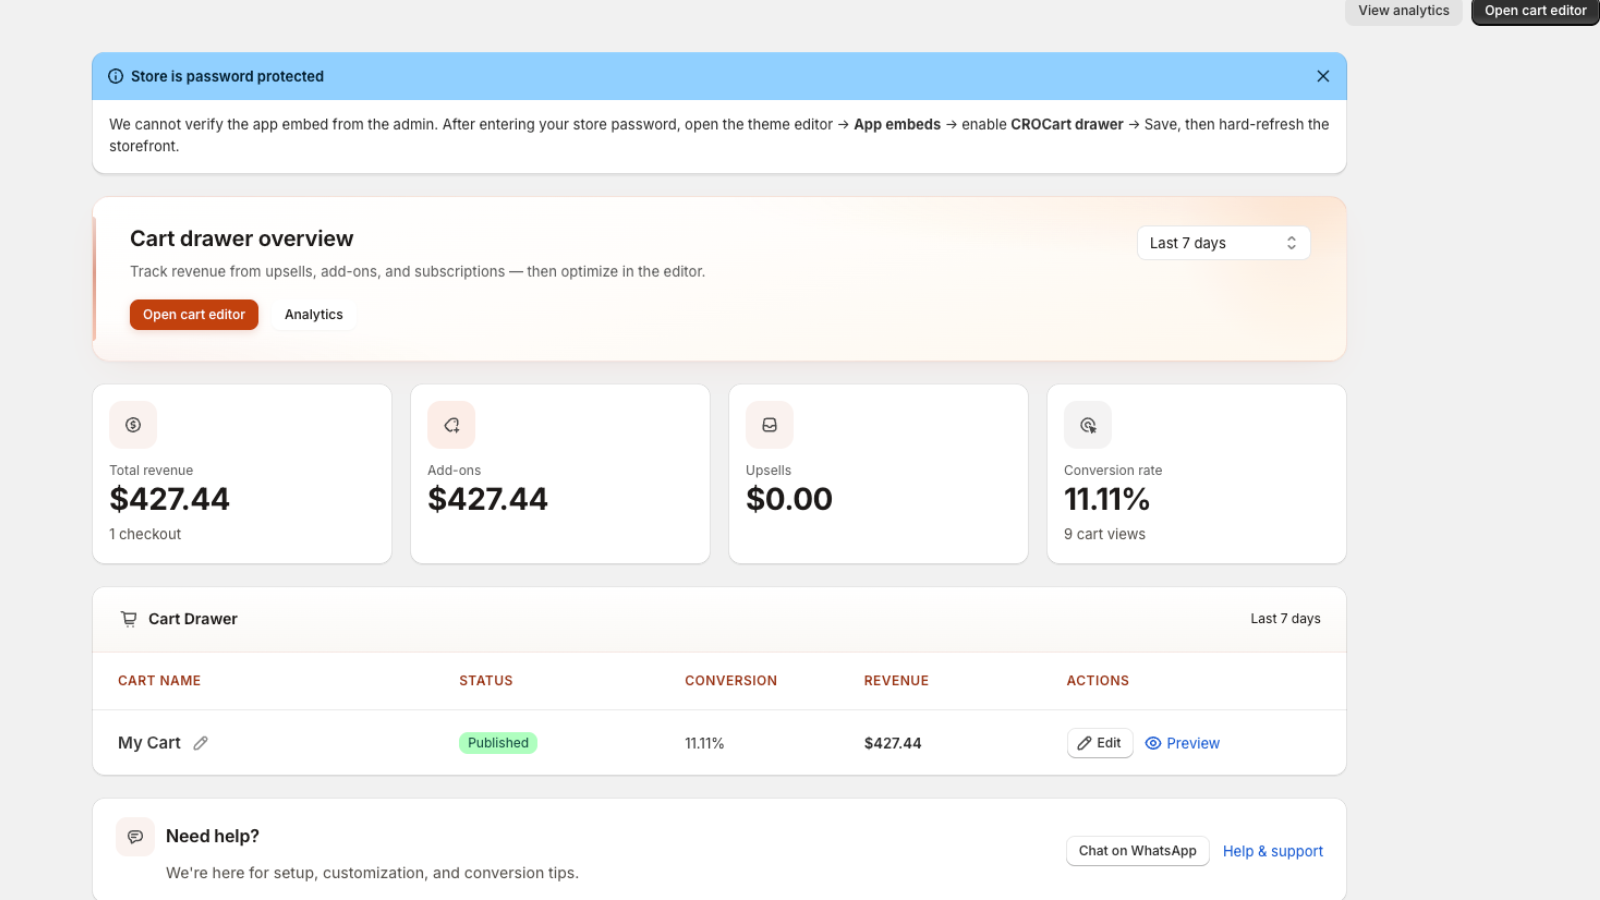Rename My Cart using pencil icon
The image size is (1600, 900).
(201, 743)
